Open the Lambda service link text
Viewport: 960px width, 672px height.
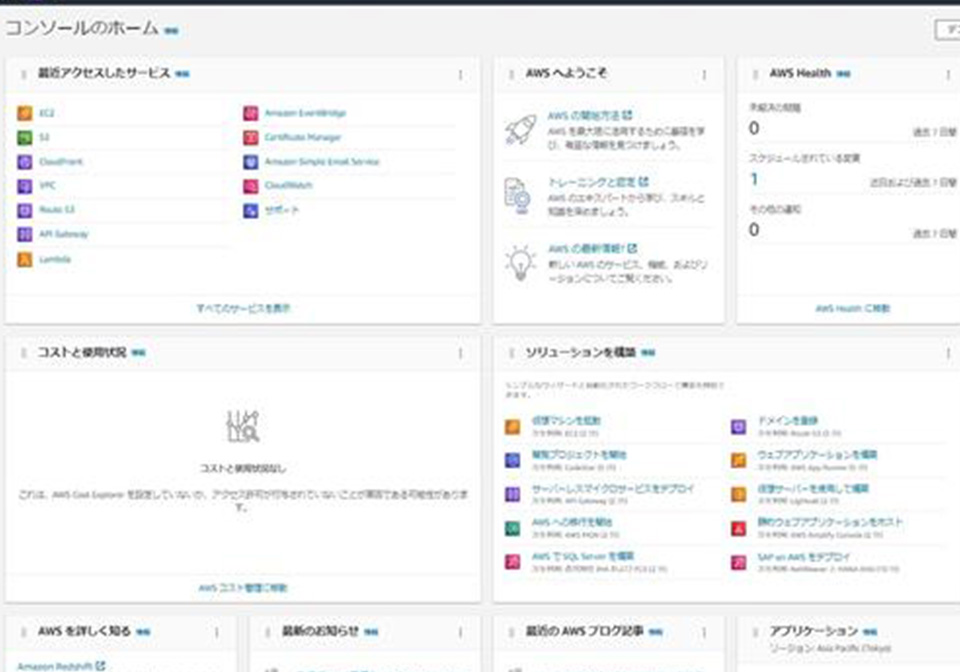tap(55, 259)
